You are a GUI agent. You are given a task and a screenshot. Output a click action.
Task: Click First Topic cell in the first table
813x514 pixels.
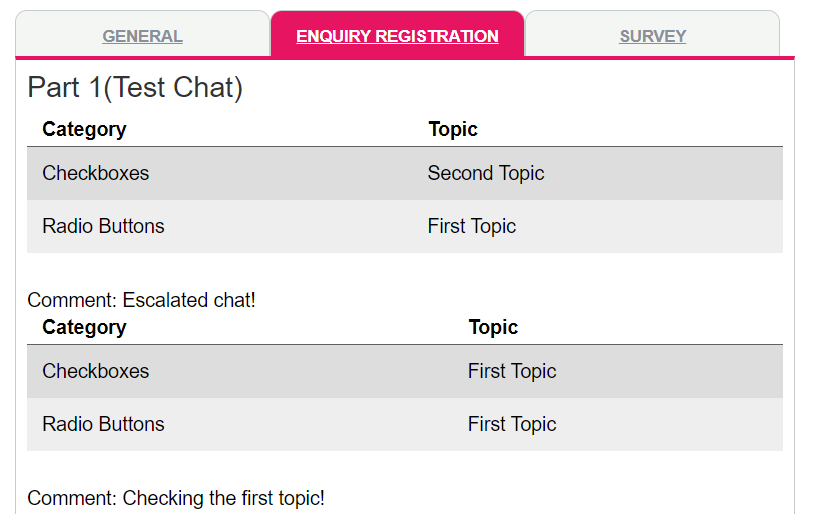click(472, 226)
